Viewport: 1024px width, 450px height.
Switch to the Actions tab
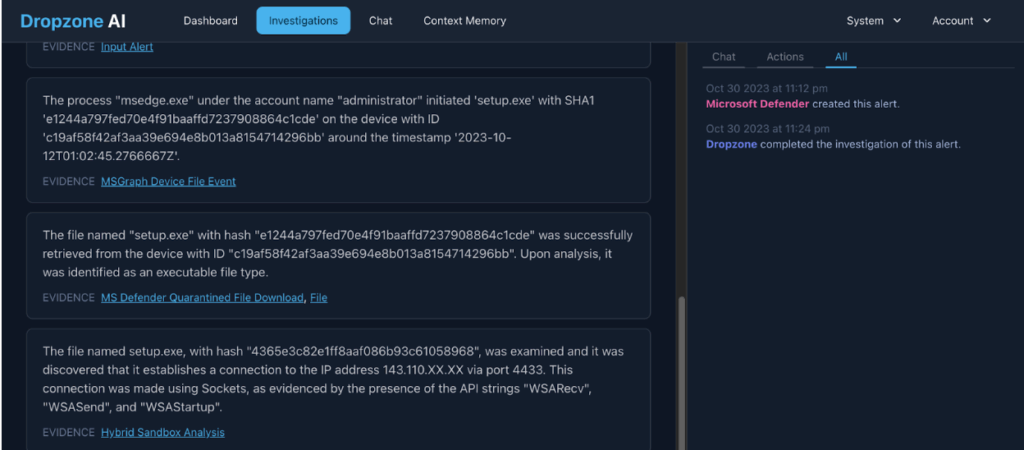pos(784,57)
